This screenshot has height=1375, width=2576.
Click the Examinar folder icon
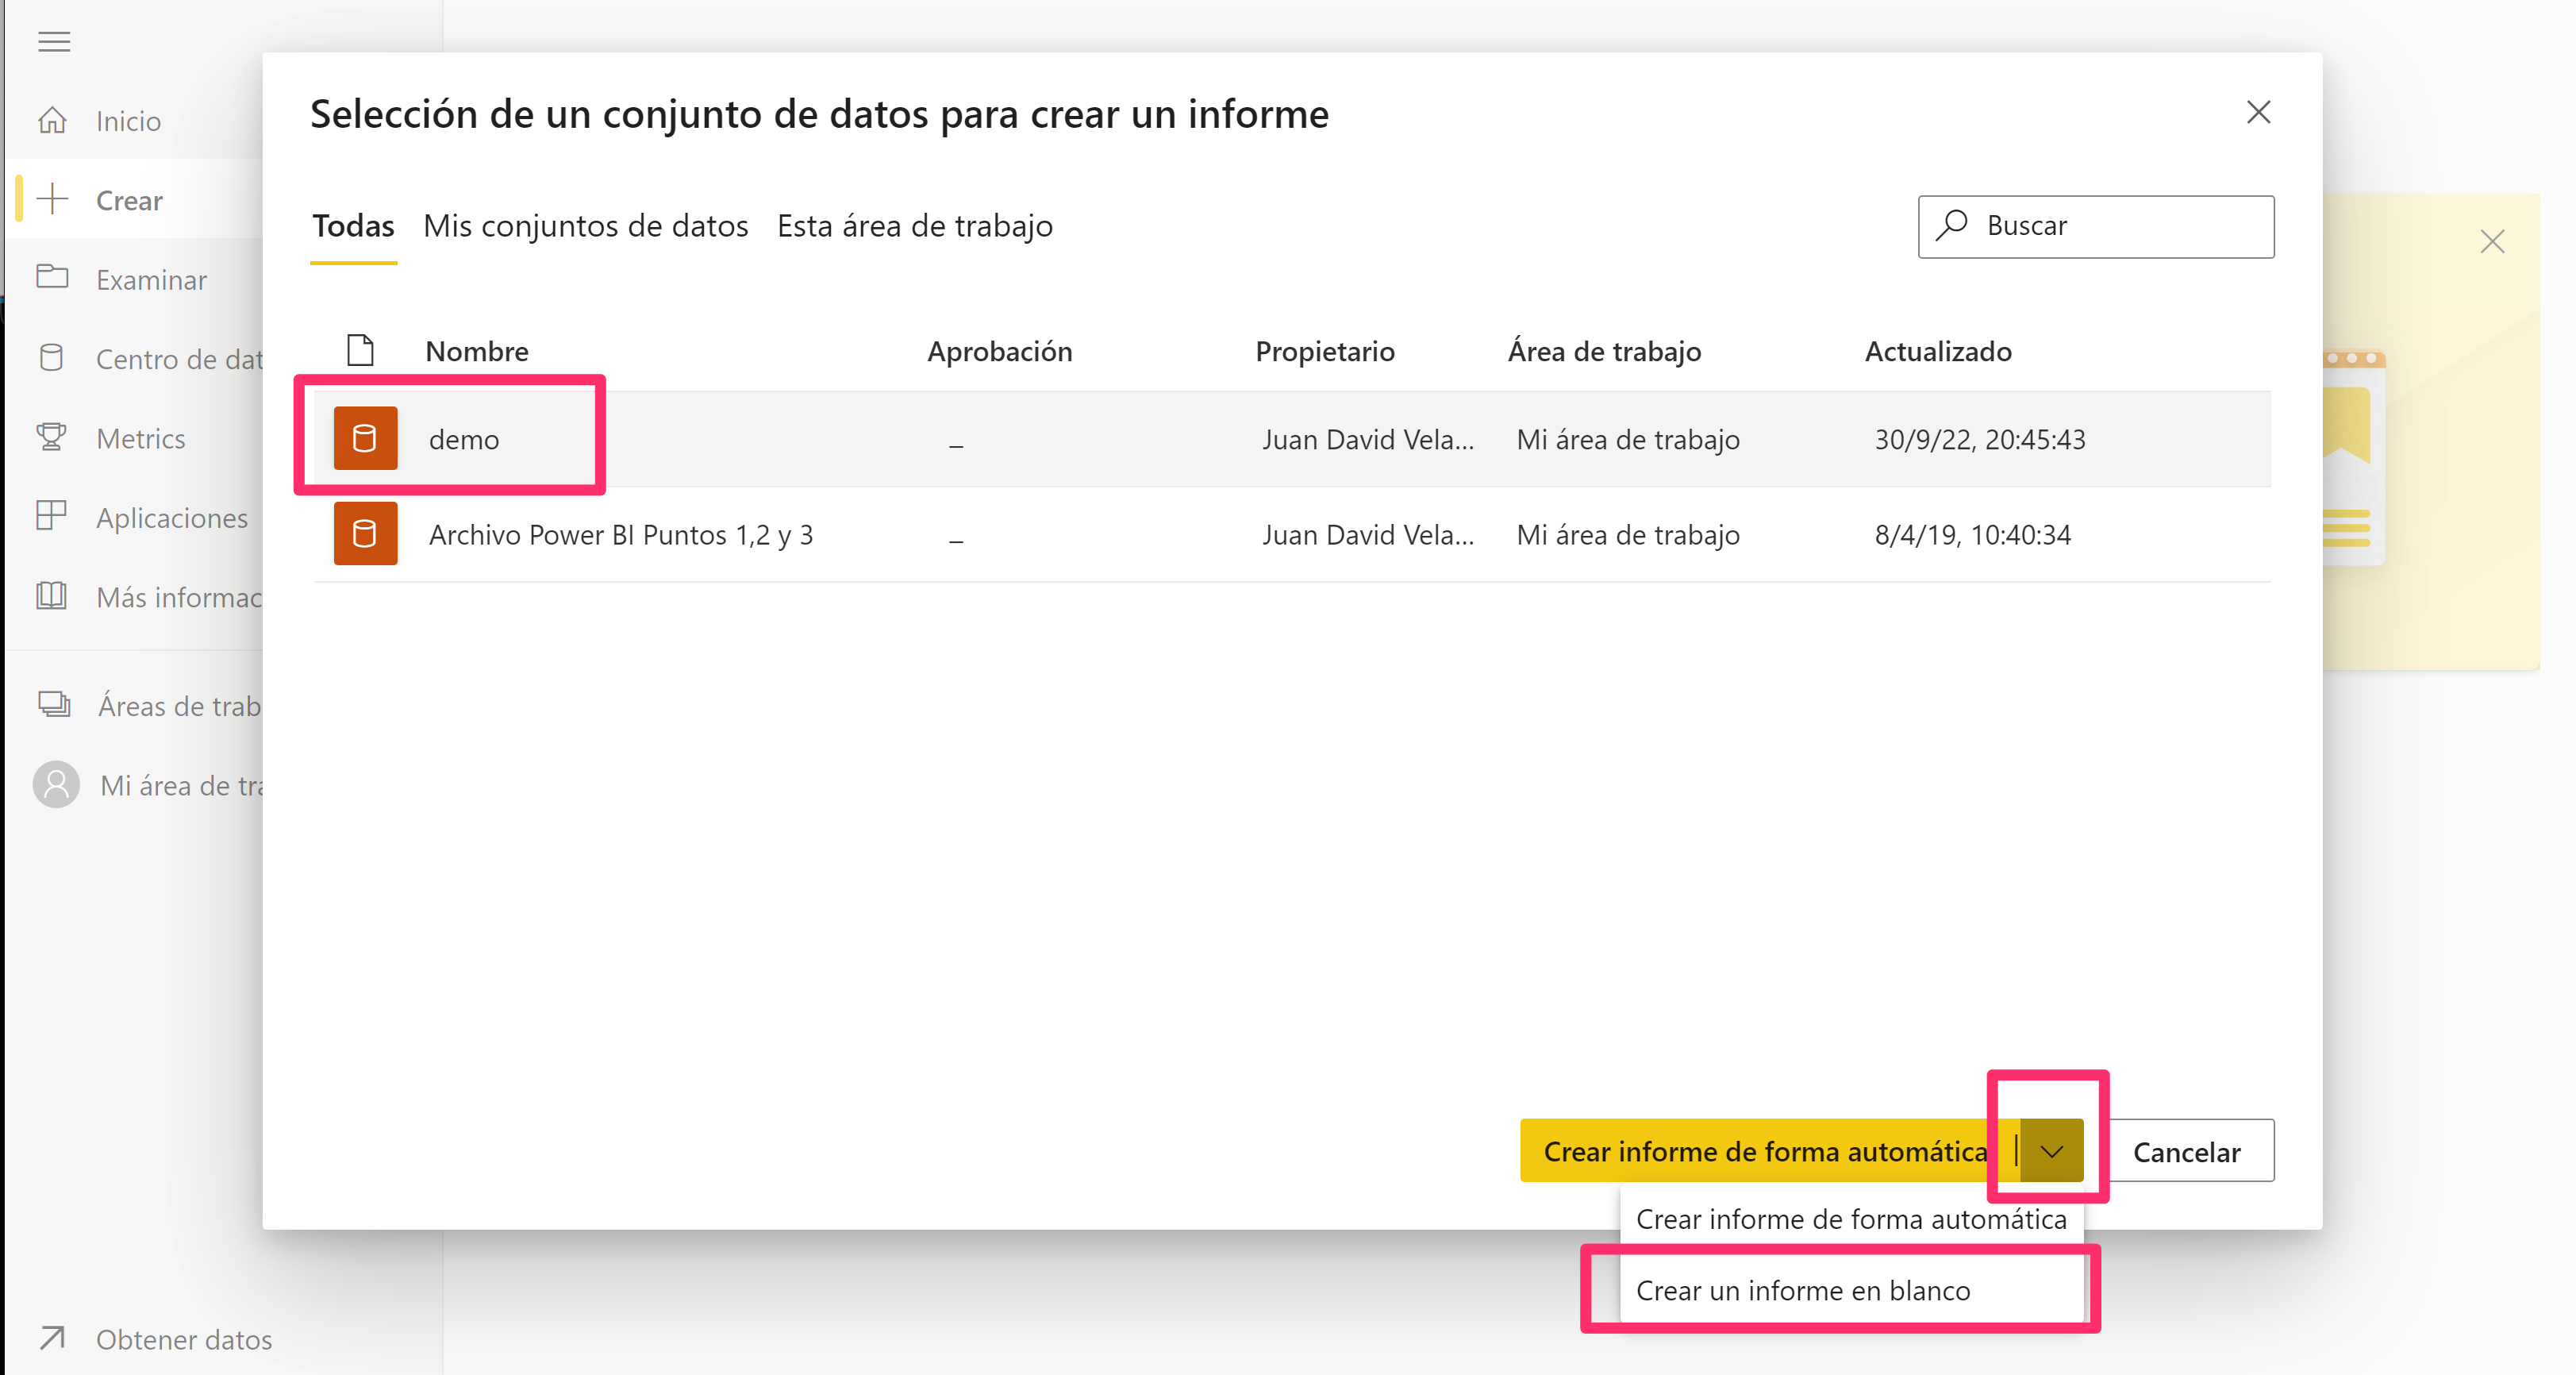tap(52, 278)
